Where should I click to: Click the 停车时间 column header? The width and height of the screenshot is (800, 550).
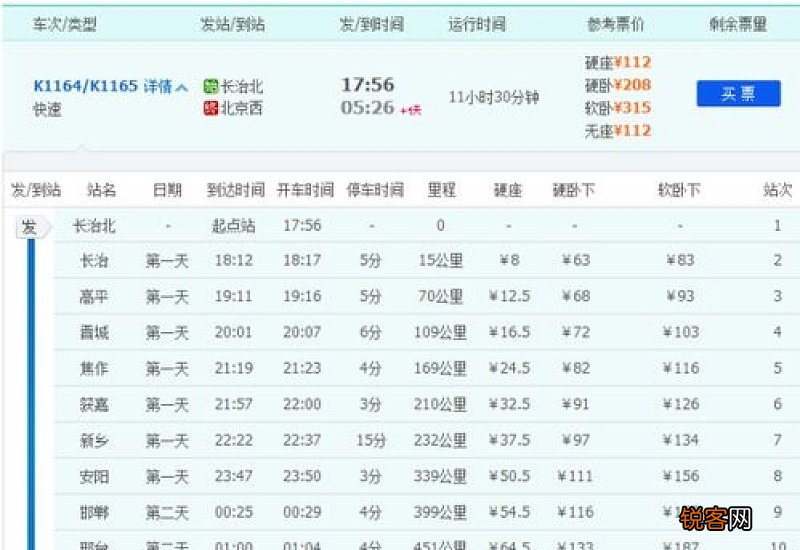(x=375, y=190)
